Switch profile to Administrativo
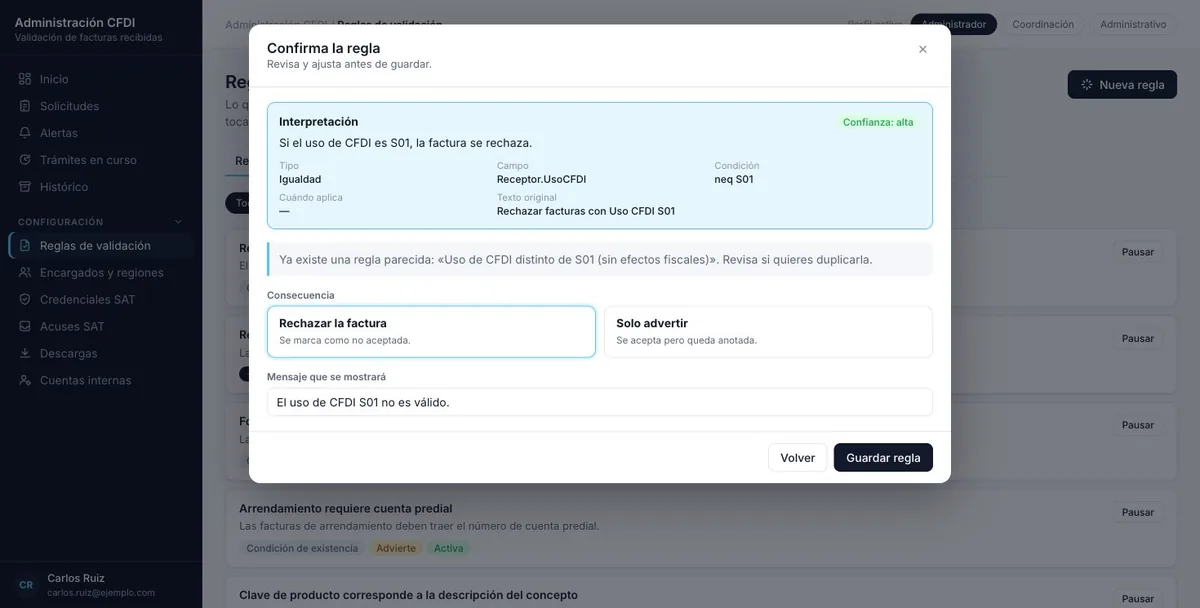1200x608 pixels. pos(1133,24)
